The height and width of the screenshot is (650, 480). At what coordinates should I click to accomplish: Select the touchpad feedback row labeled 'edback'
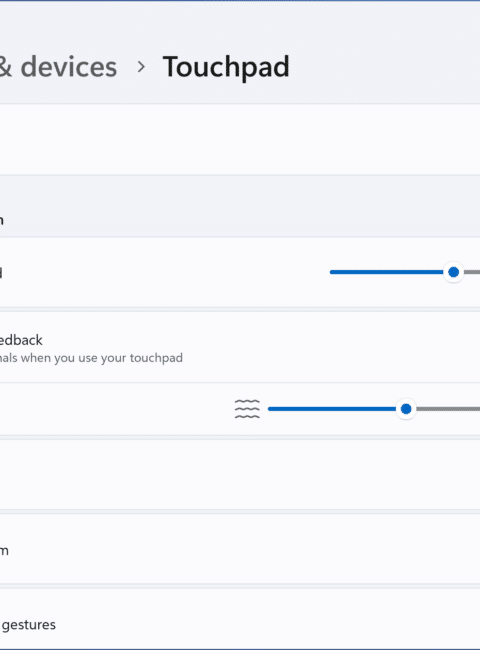point(240,347)
